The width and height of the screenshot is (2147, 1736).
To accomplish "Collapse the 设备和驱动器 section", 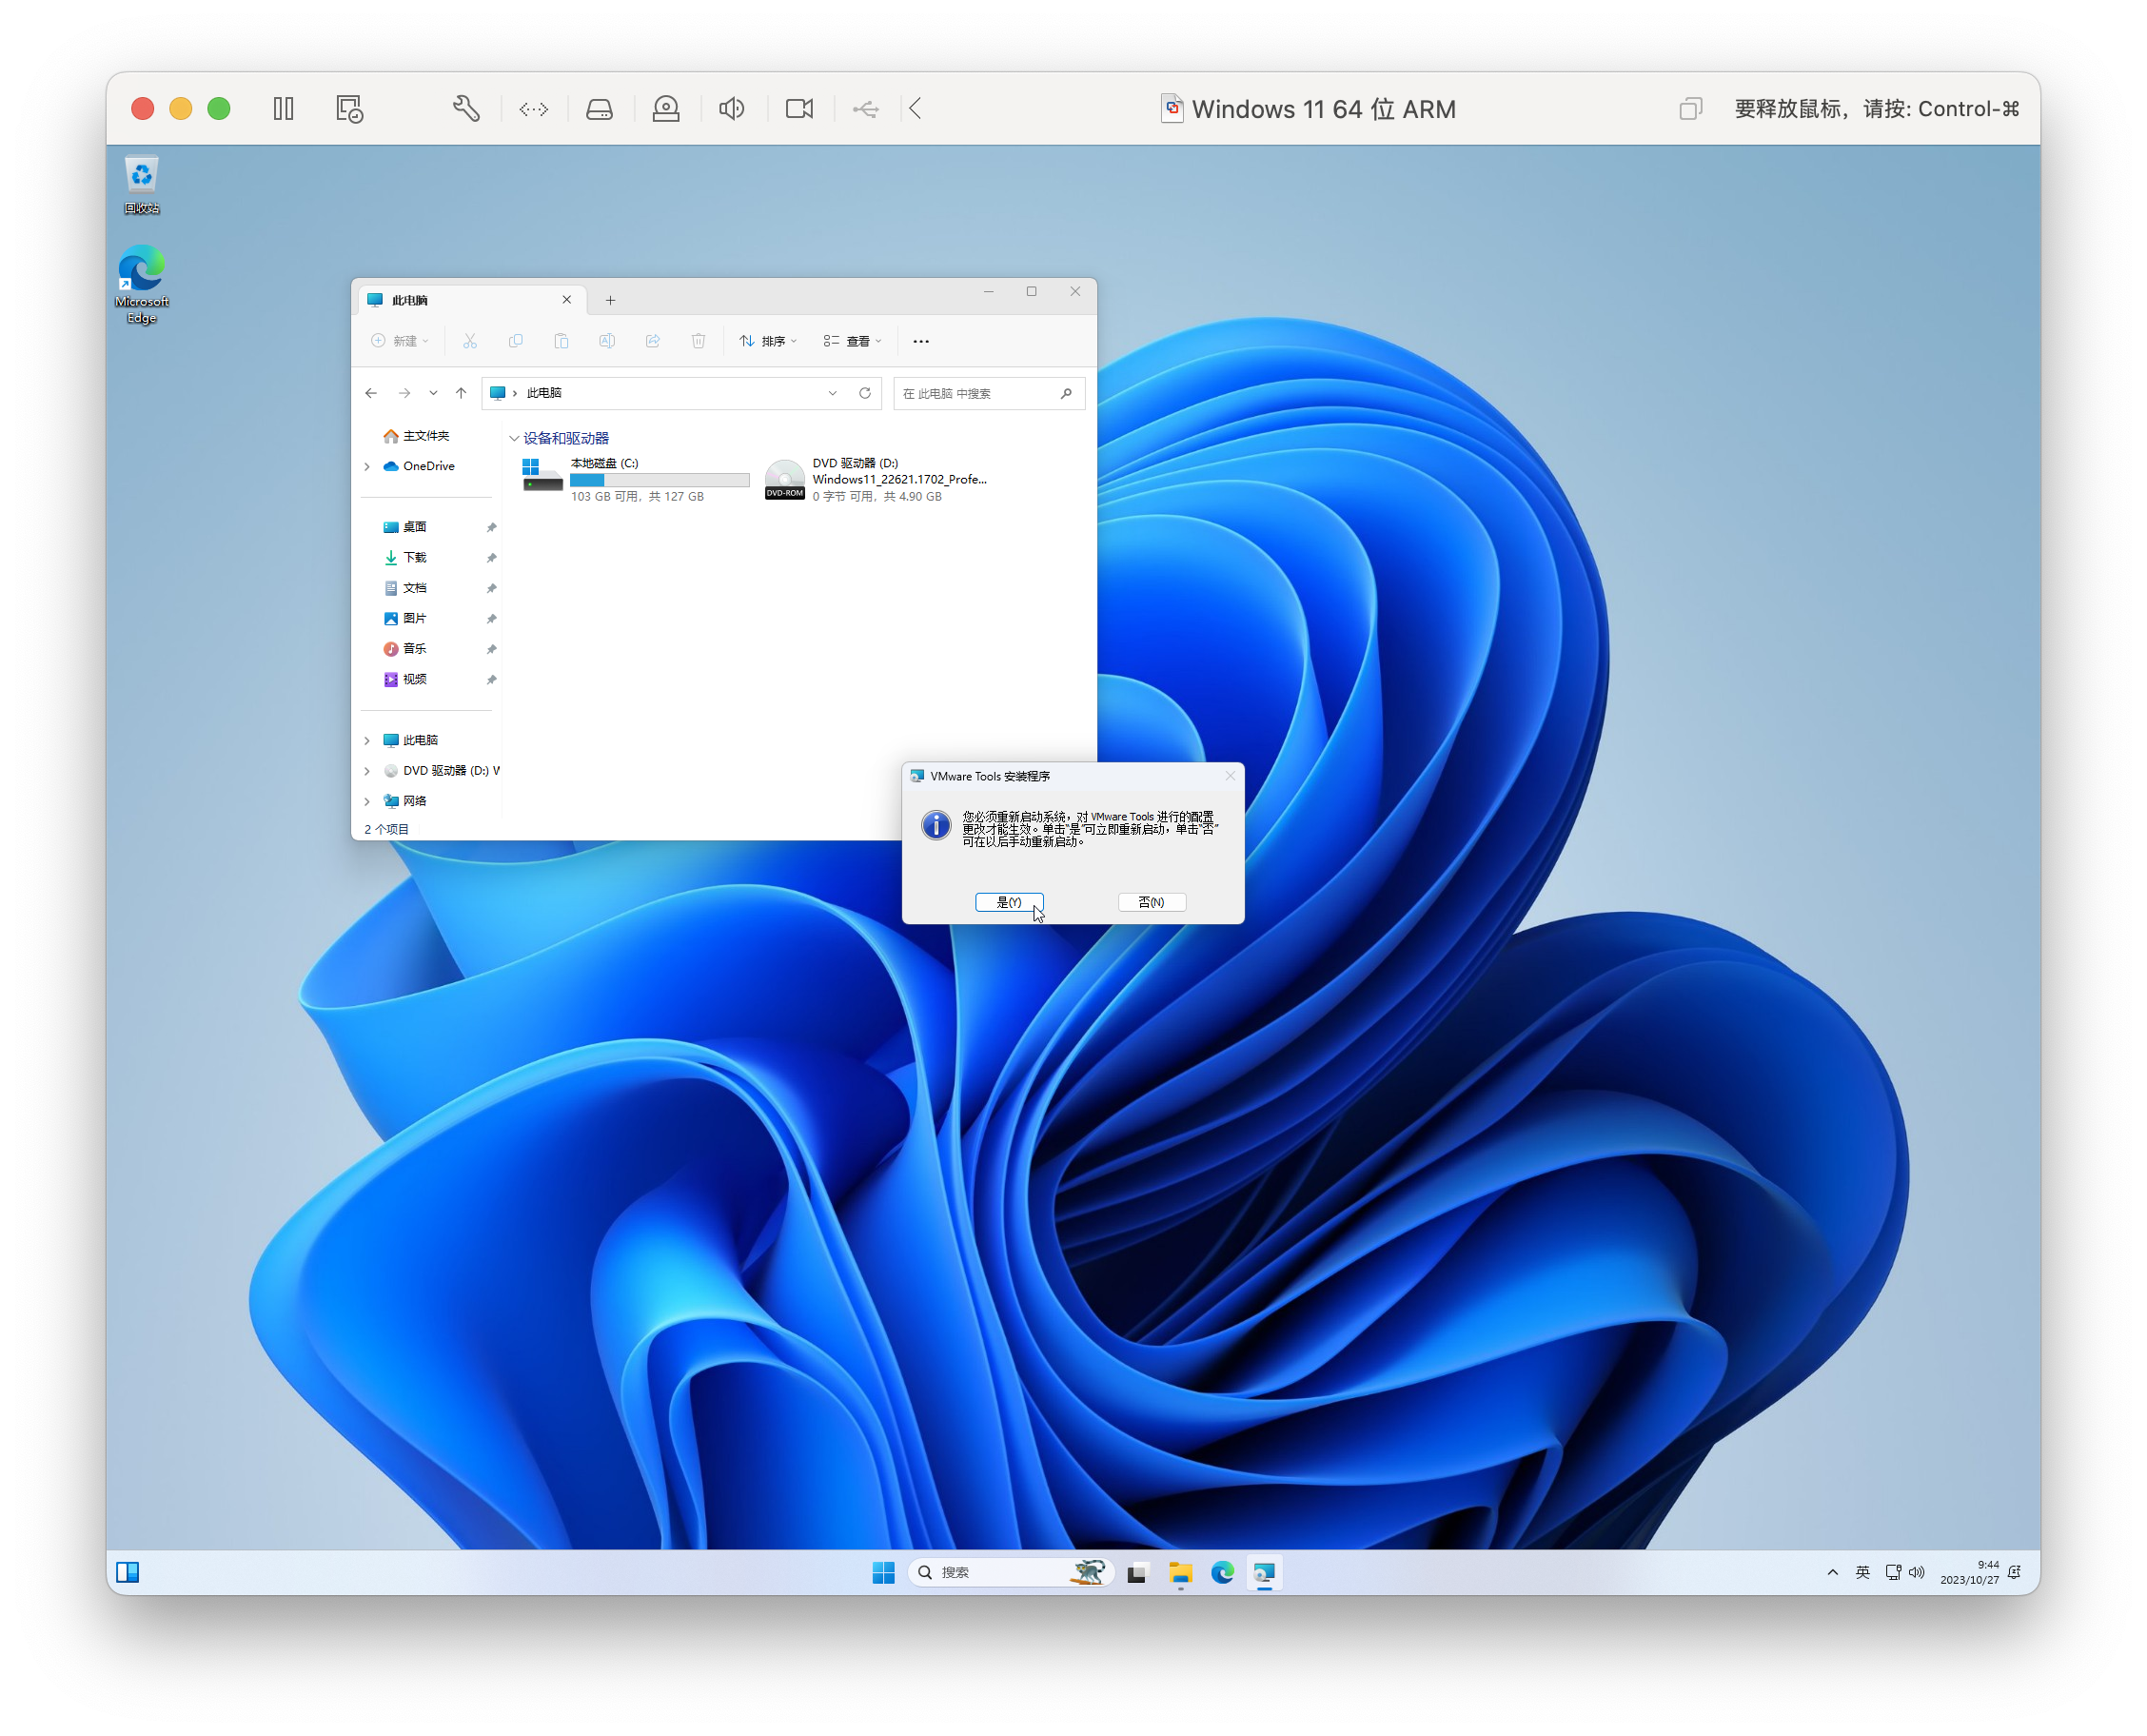I will tap(514, 439).
